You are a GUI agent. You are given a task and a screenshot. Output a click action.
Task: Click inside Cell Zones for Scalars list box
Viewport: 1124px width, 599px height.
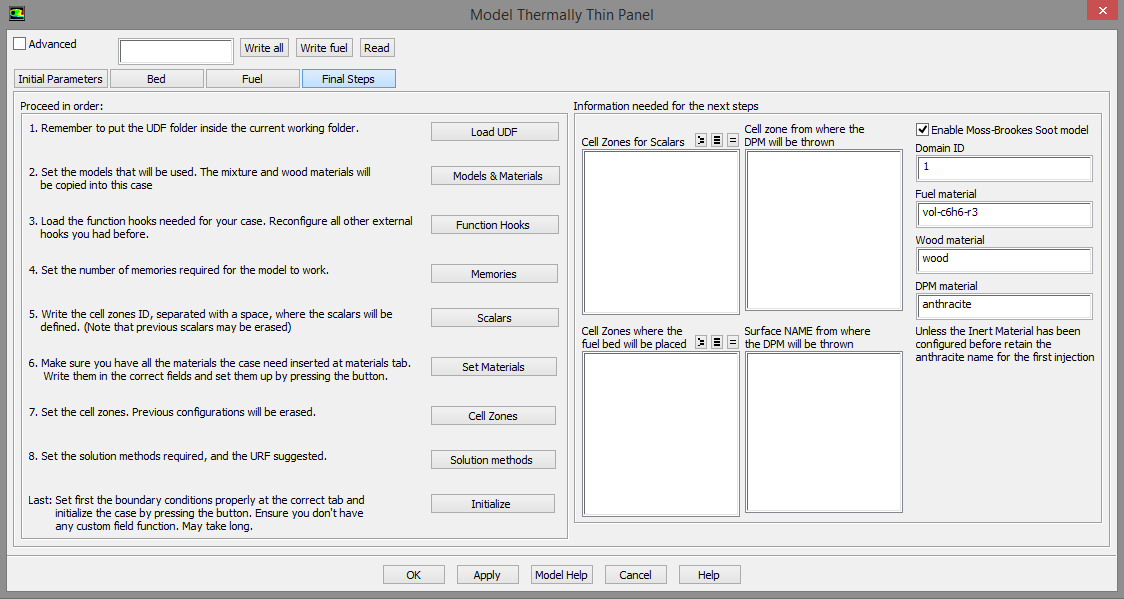point(661,232)
